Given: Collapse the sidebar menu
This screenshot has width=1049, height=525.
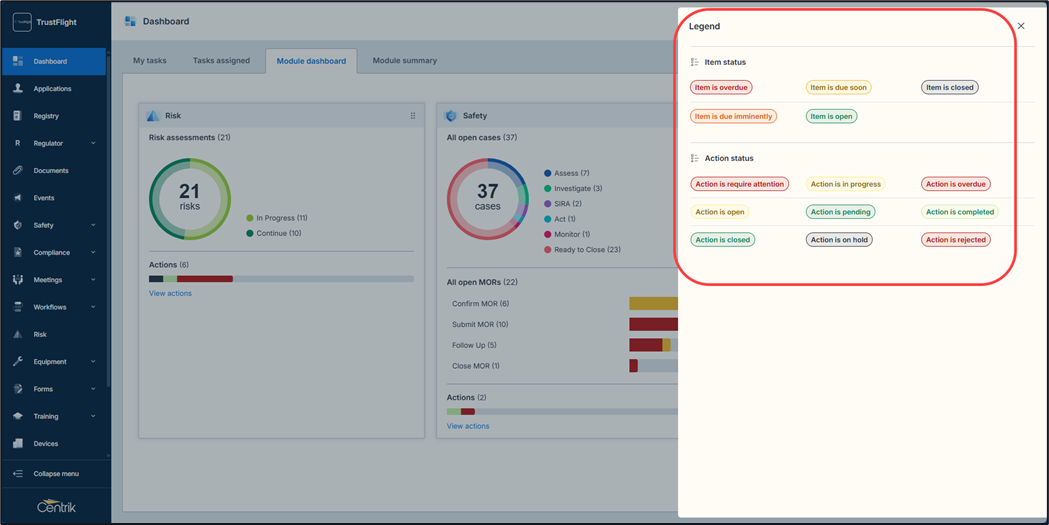Looking at the screenshot, I should coord(56,474).
